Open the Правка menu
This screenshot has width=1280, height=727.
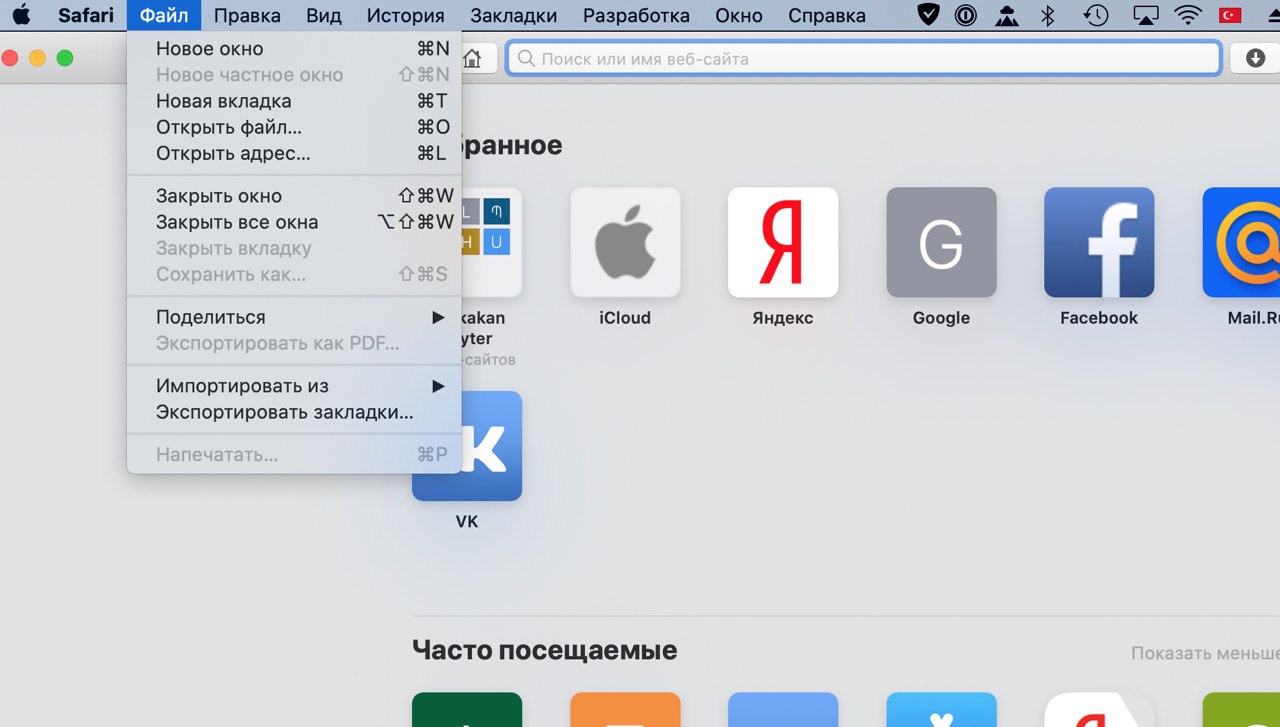click(247, 15)
